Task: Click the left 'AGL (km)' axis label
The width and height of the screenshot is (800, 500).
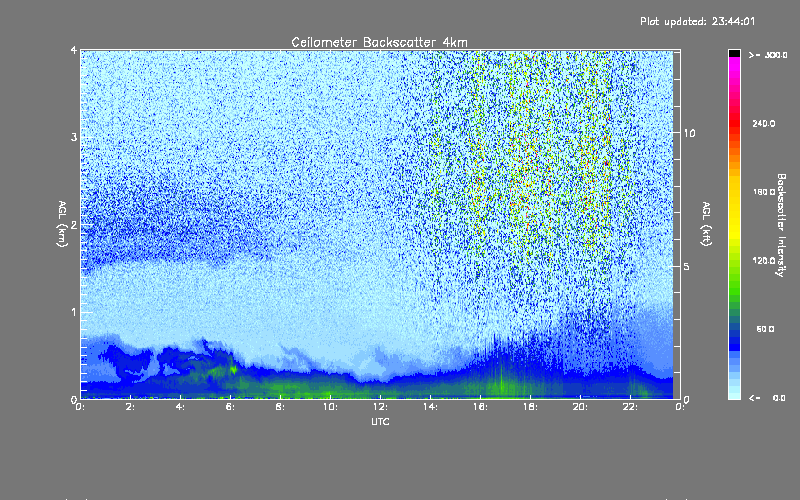Action: pos(62,224)
